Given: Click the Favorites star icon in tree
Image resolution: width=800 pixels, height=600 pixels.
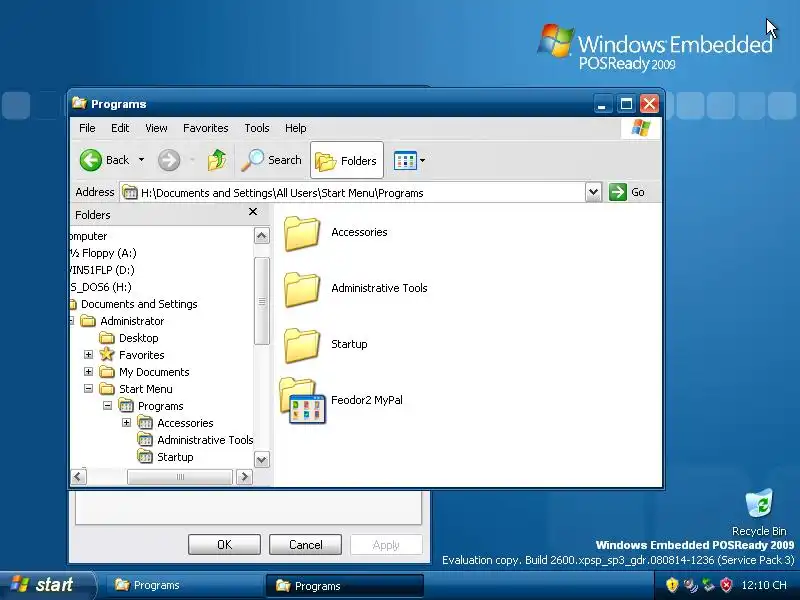Looking at the screenshot, I should tap(107, 354).
